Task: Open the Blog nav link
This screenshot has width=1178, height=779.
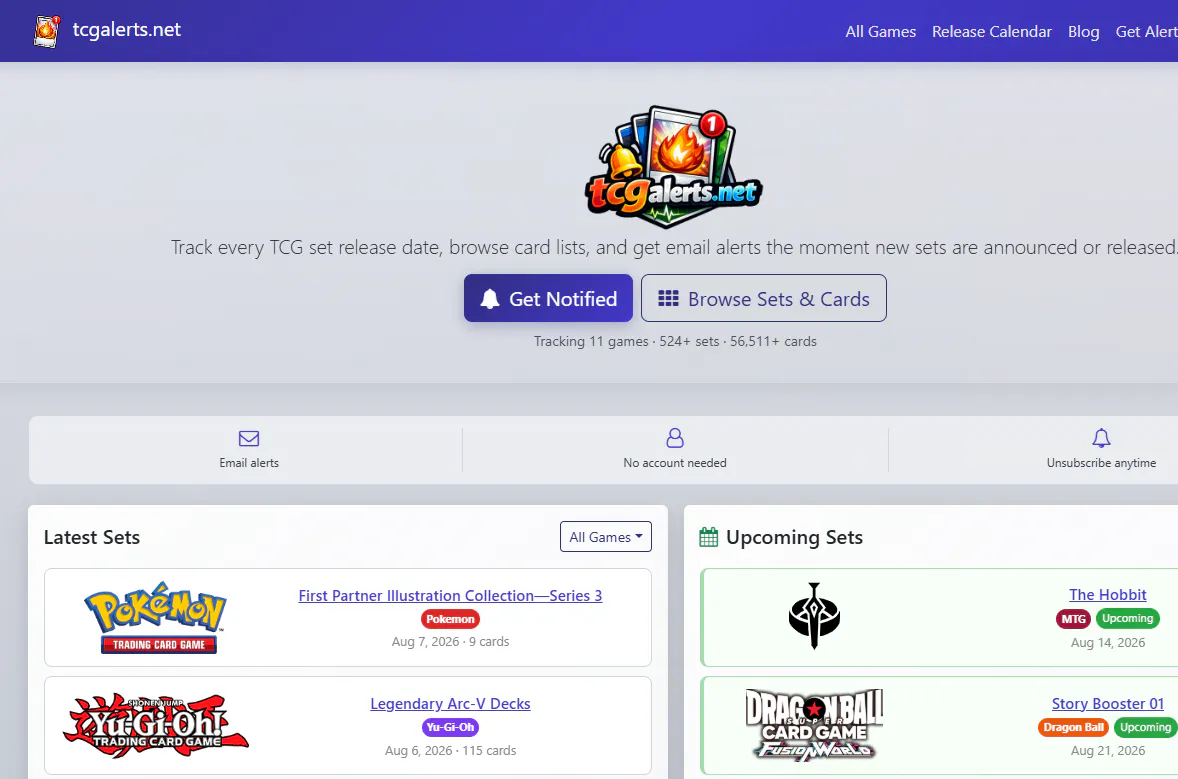Action: [x=1083, y=32]
